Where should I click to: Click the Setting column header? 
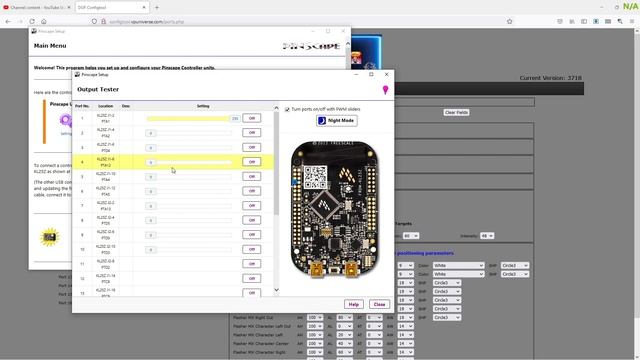tap(203, 106)
